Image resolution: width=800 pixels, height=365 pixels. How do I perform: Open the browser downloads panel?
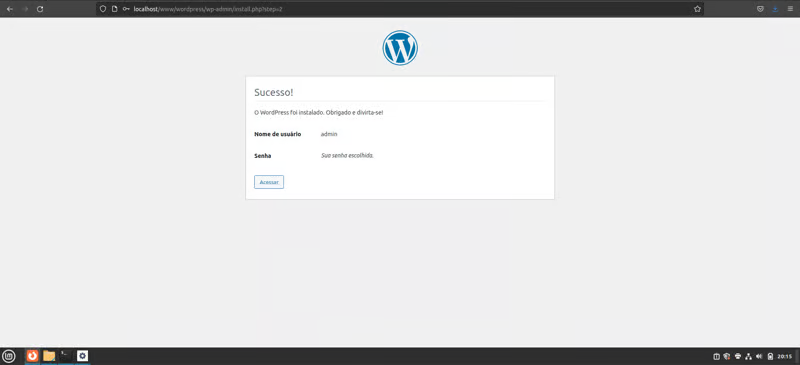click(775, 9)
